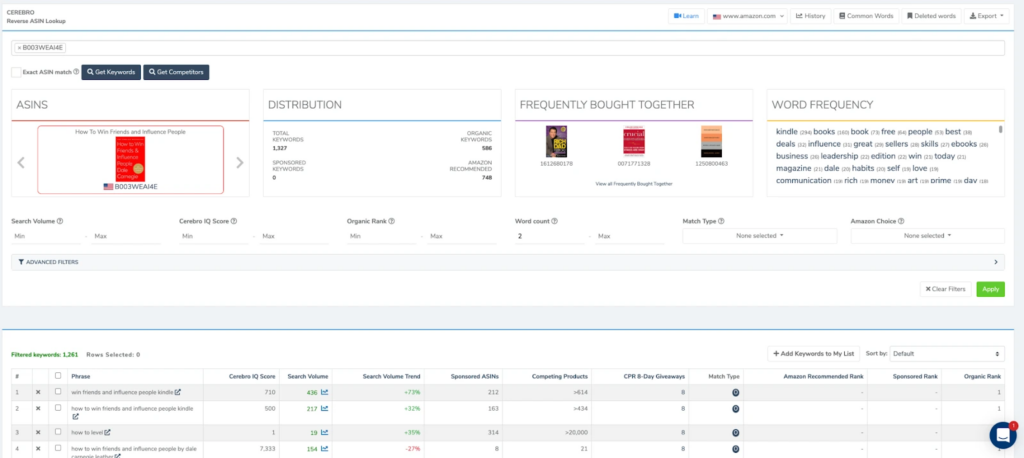The width and height of the screenshot is (1024, 458).
Task: Open external link for row 1 phrase
Action: point(178,392)
